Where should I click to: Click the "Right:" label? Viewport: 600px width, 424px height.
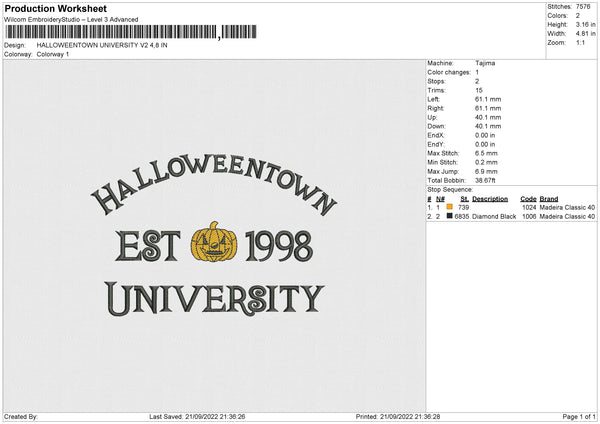pyautogui.click(x=435, y=108)
